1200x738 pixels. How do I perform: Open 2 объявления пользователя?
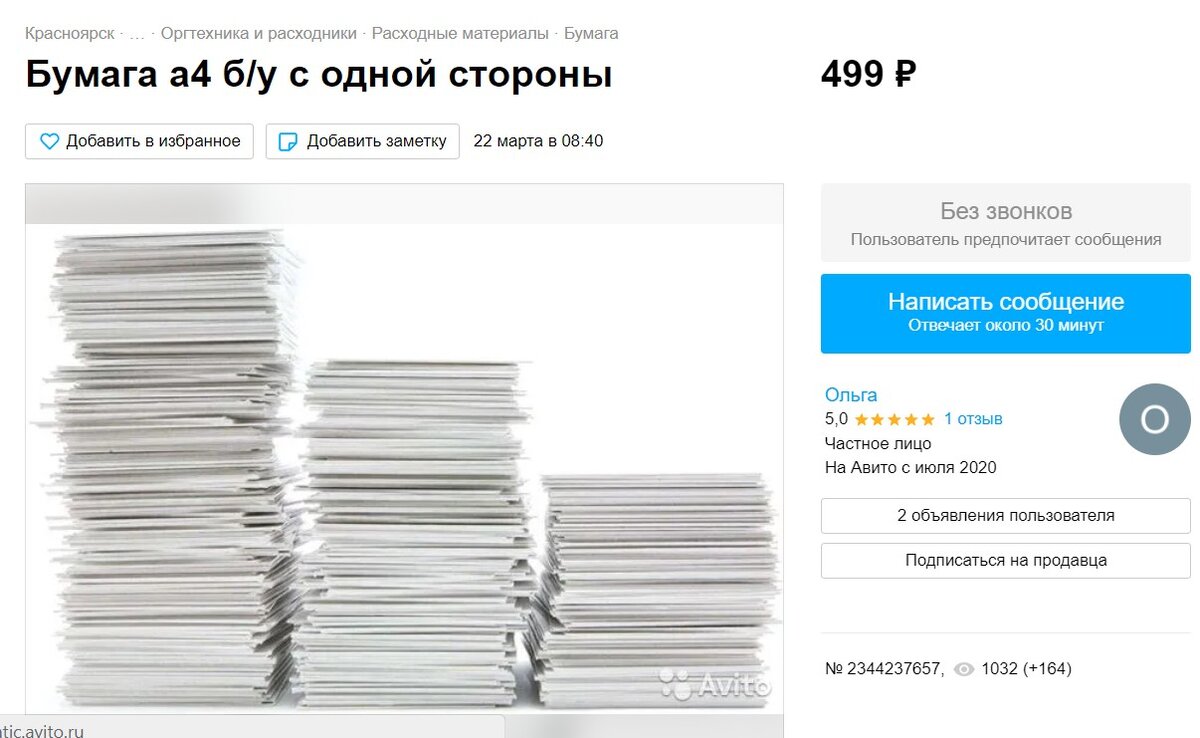coord(1006,516)
